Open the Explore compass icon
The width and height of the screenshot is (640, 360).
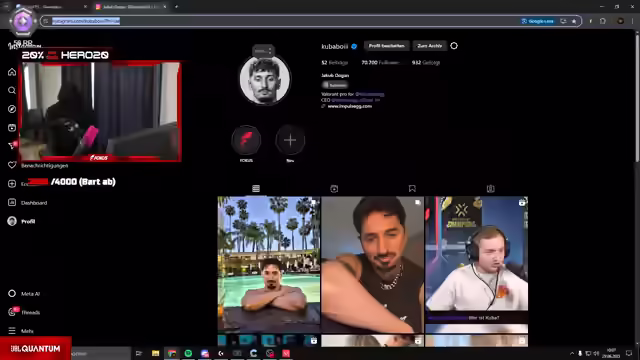(x=12, y=109)
